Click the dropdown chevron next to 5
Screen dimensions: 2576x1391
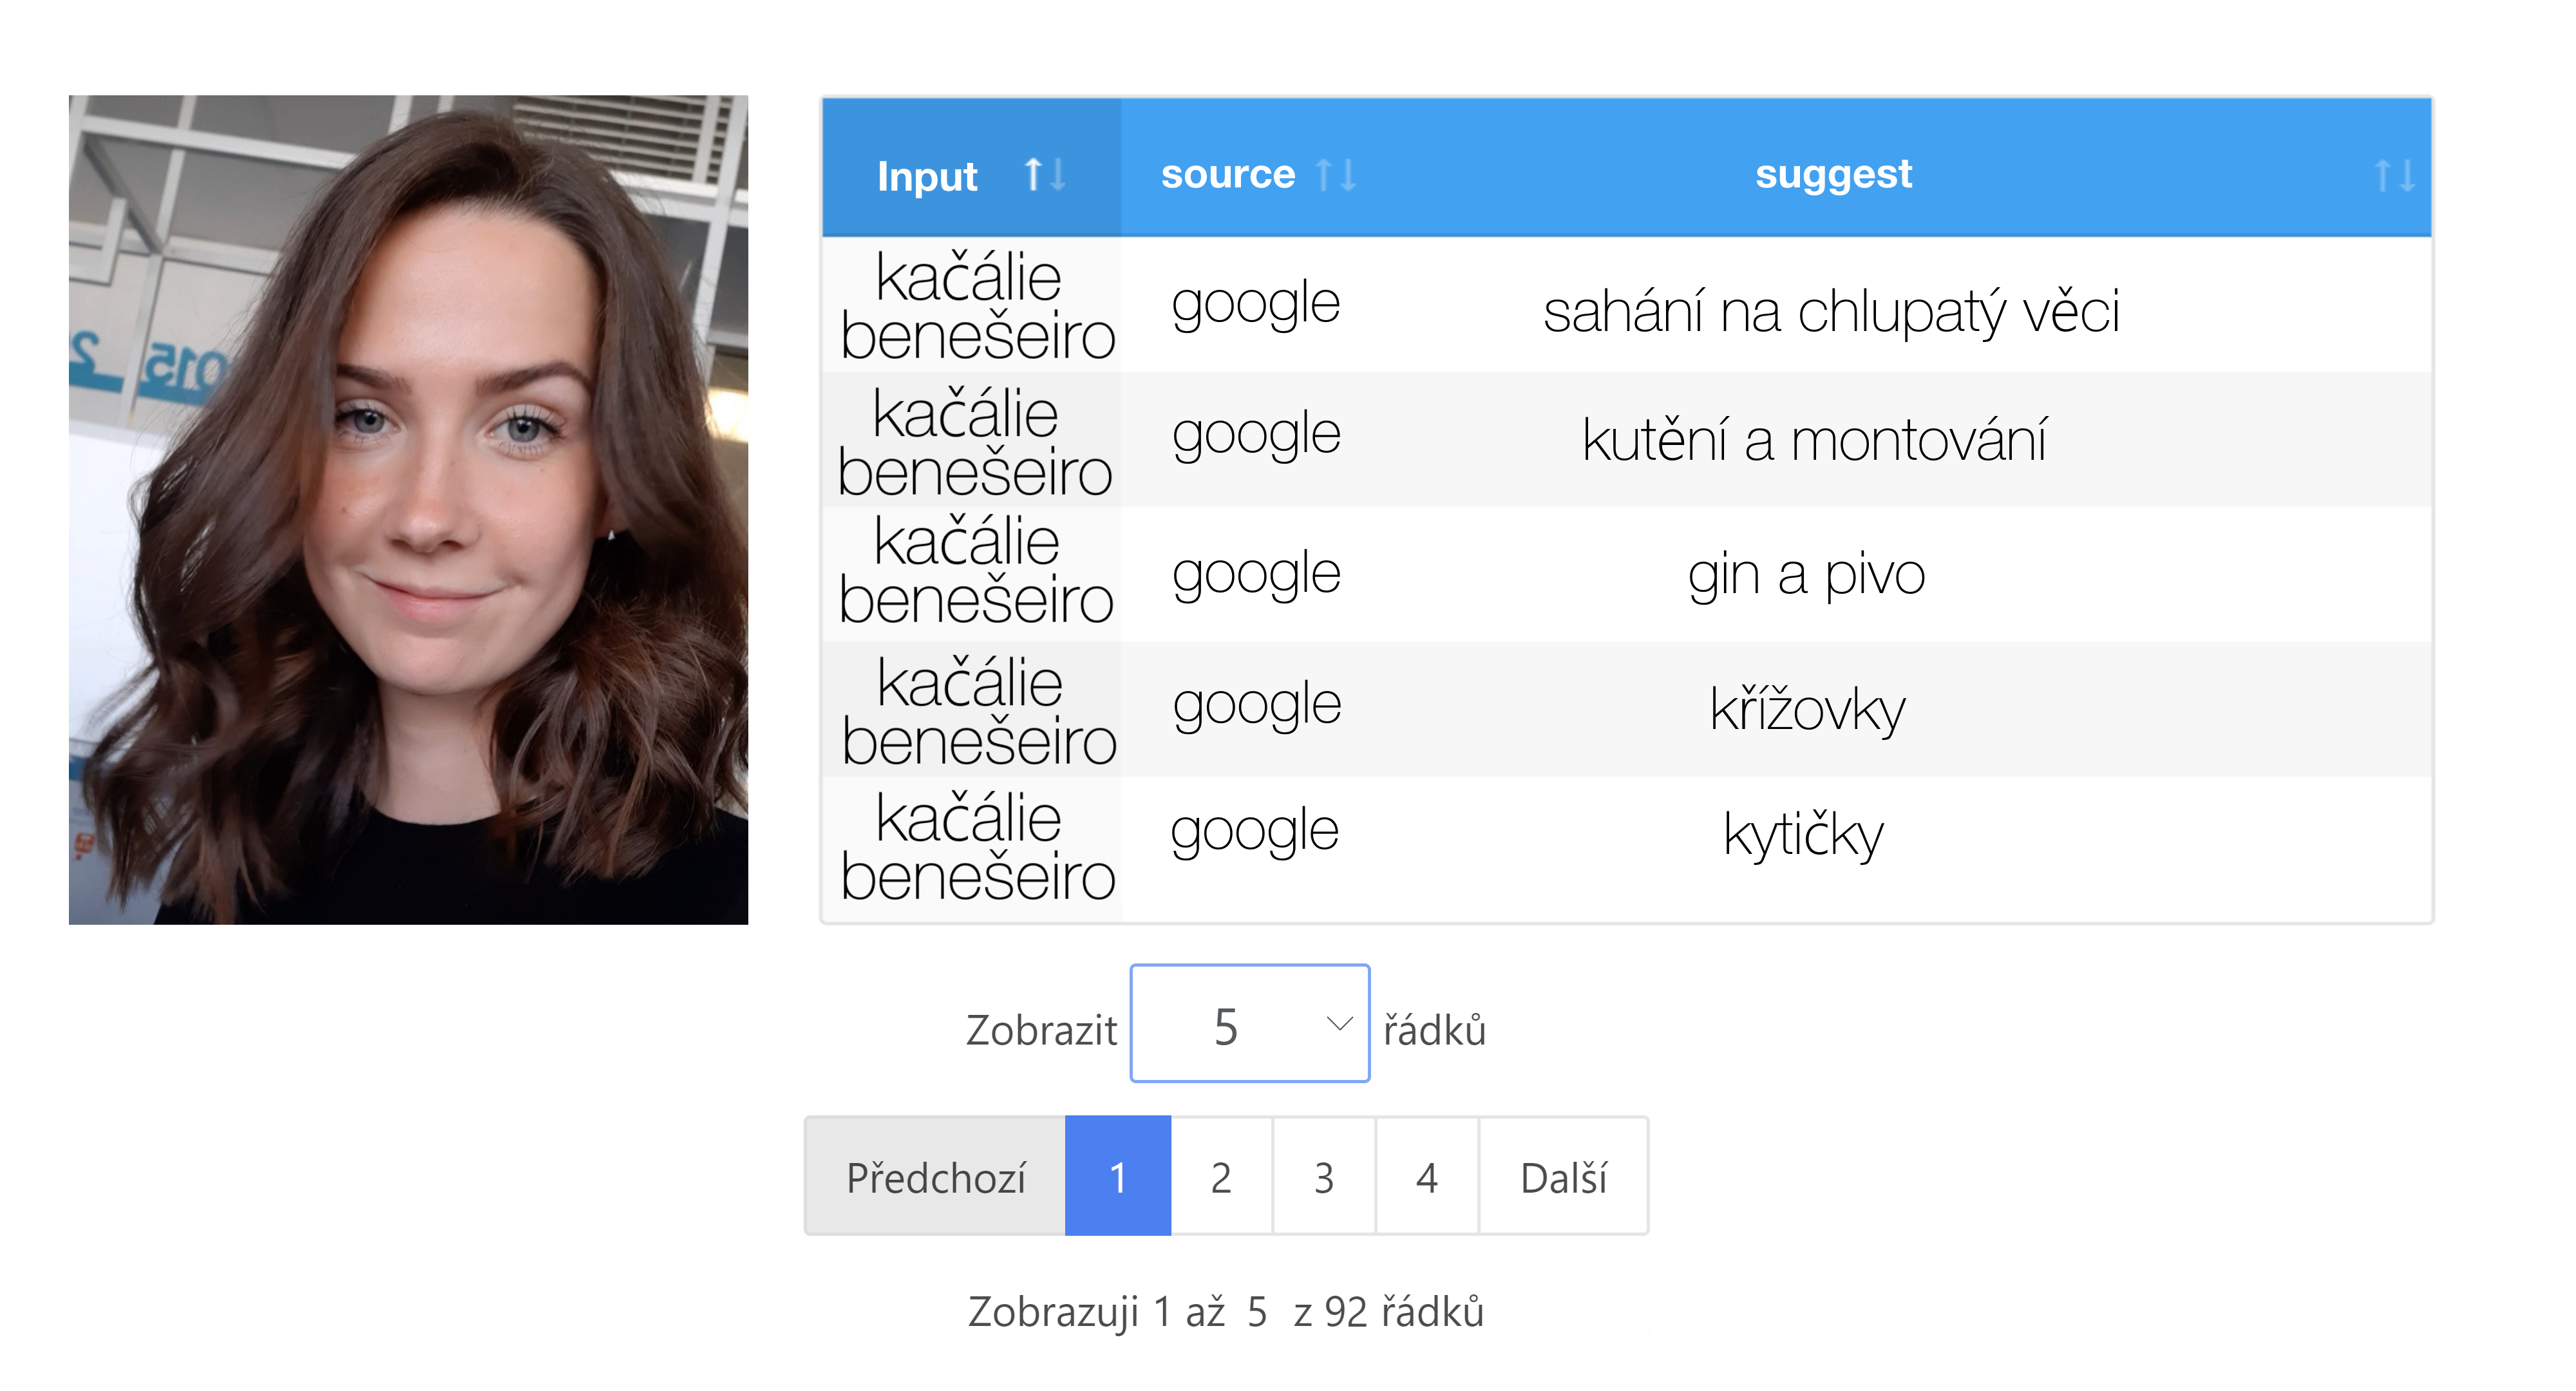point(1339,1023)
